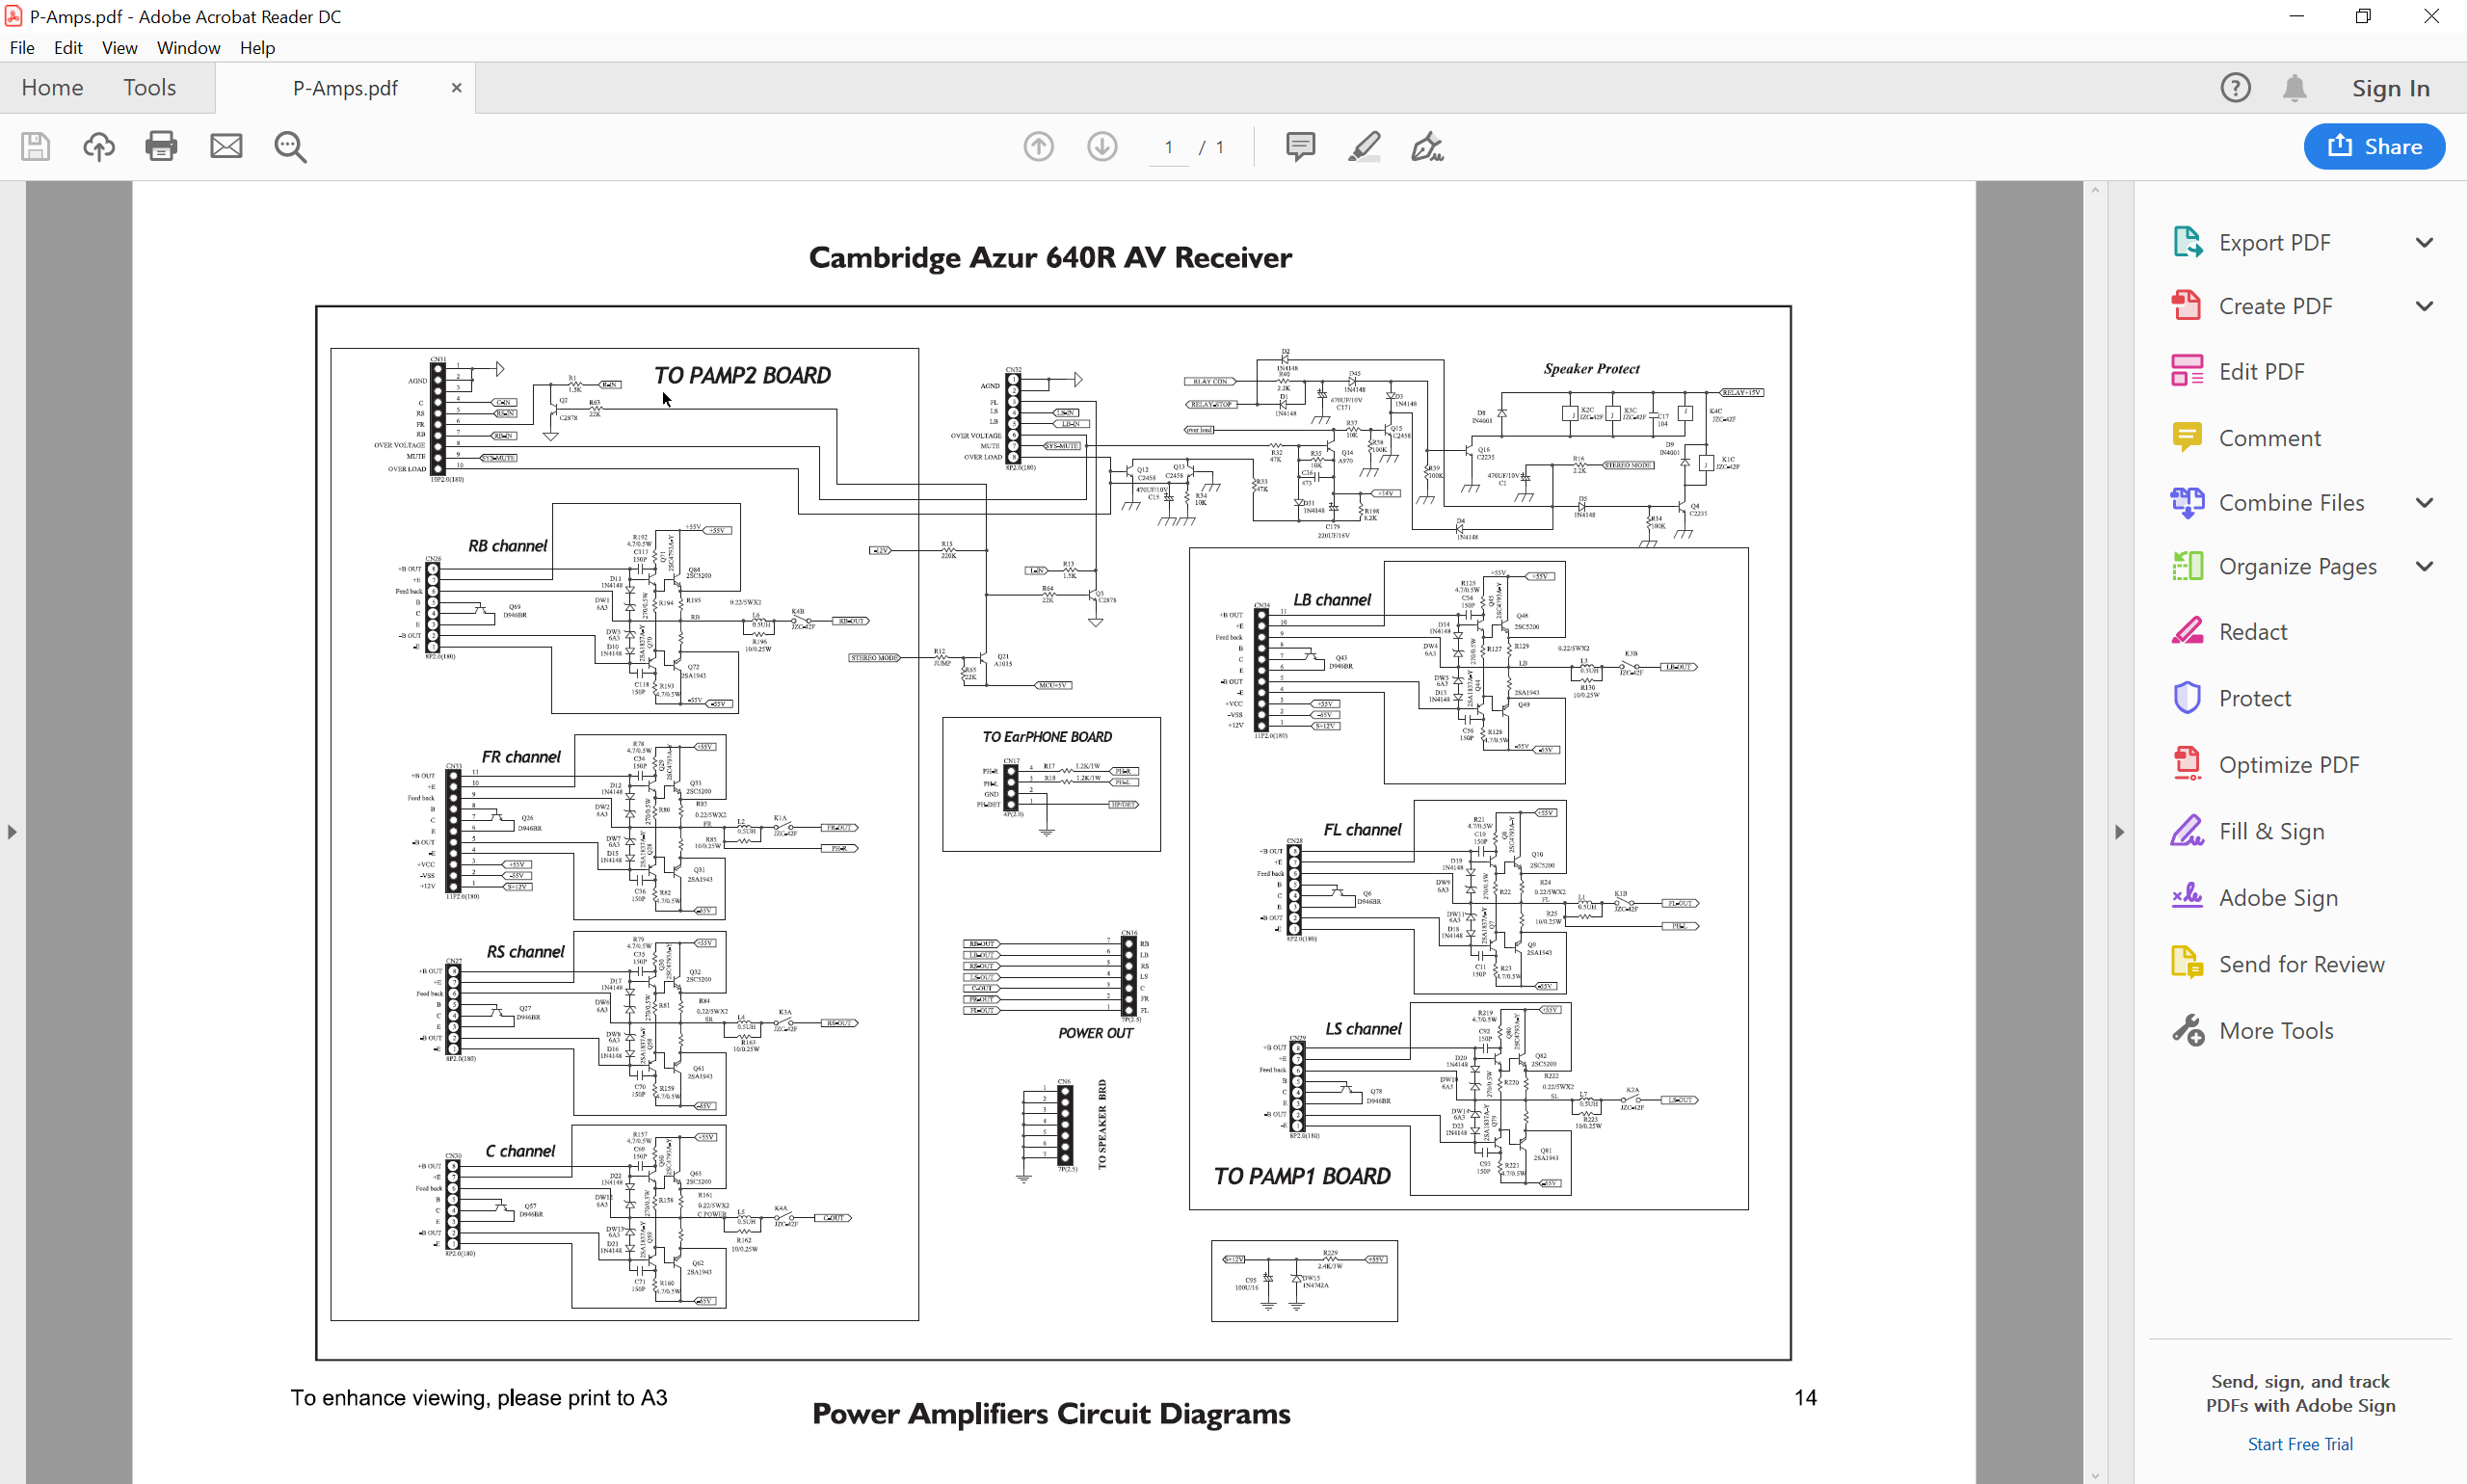Open the Window menu
This screenshot has height=1484, width=2467.
(188, 48)
